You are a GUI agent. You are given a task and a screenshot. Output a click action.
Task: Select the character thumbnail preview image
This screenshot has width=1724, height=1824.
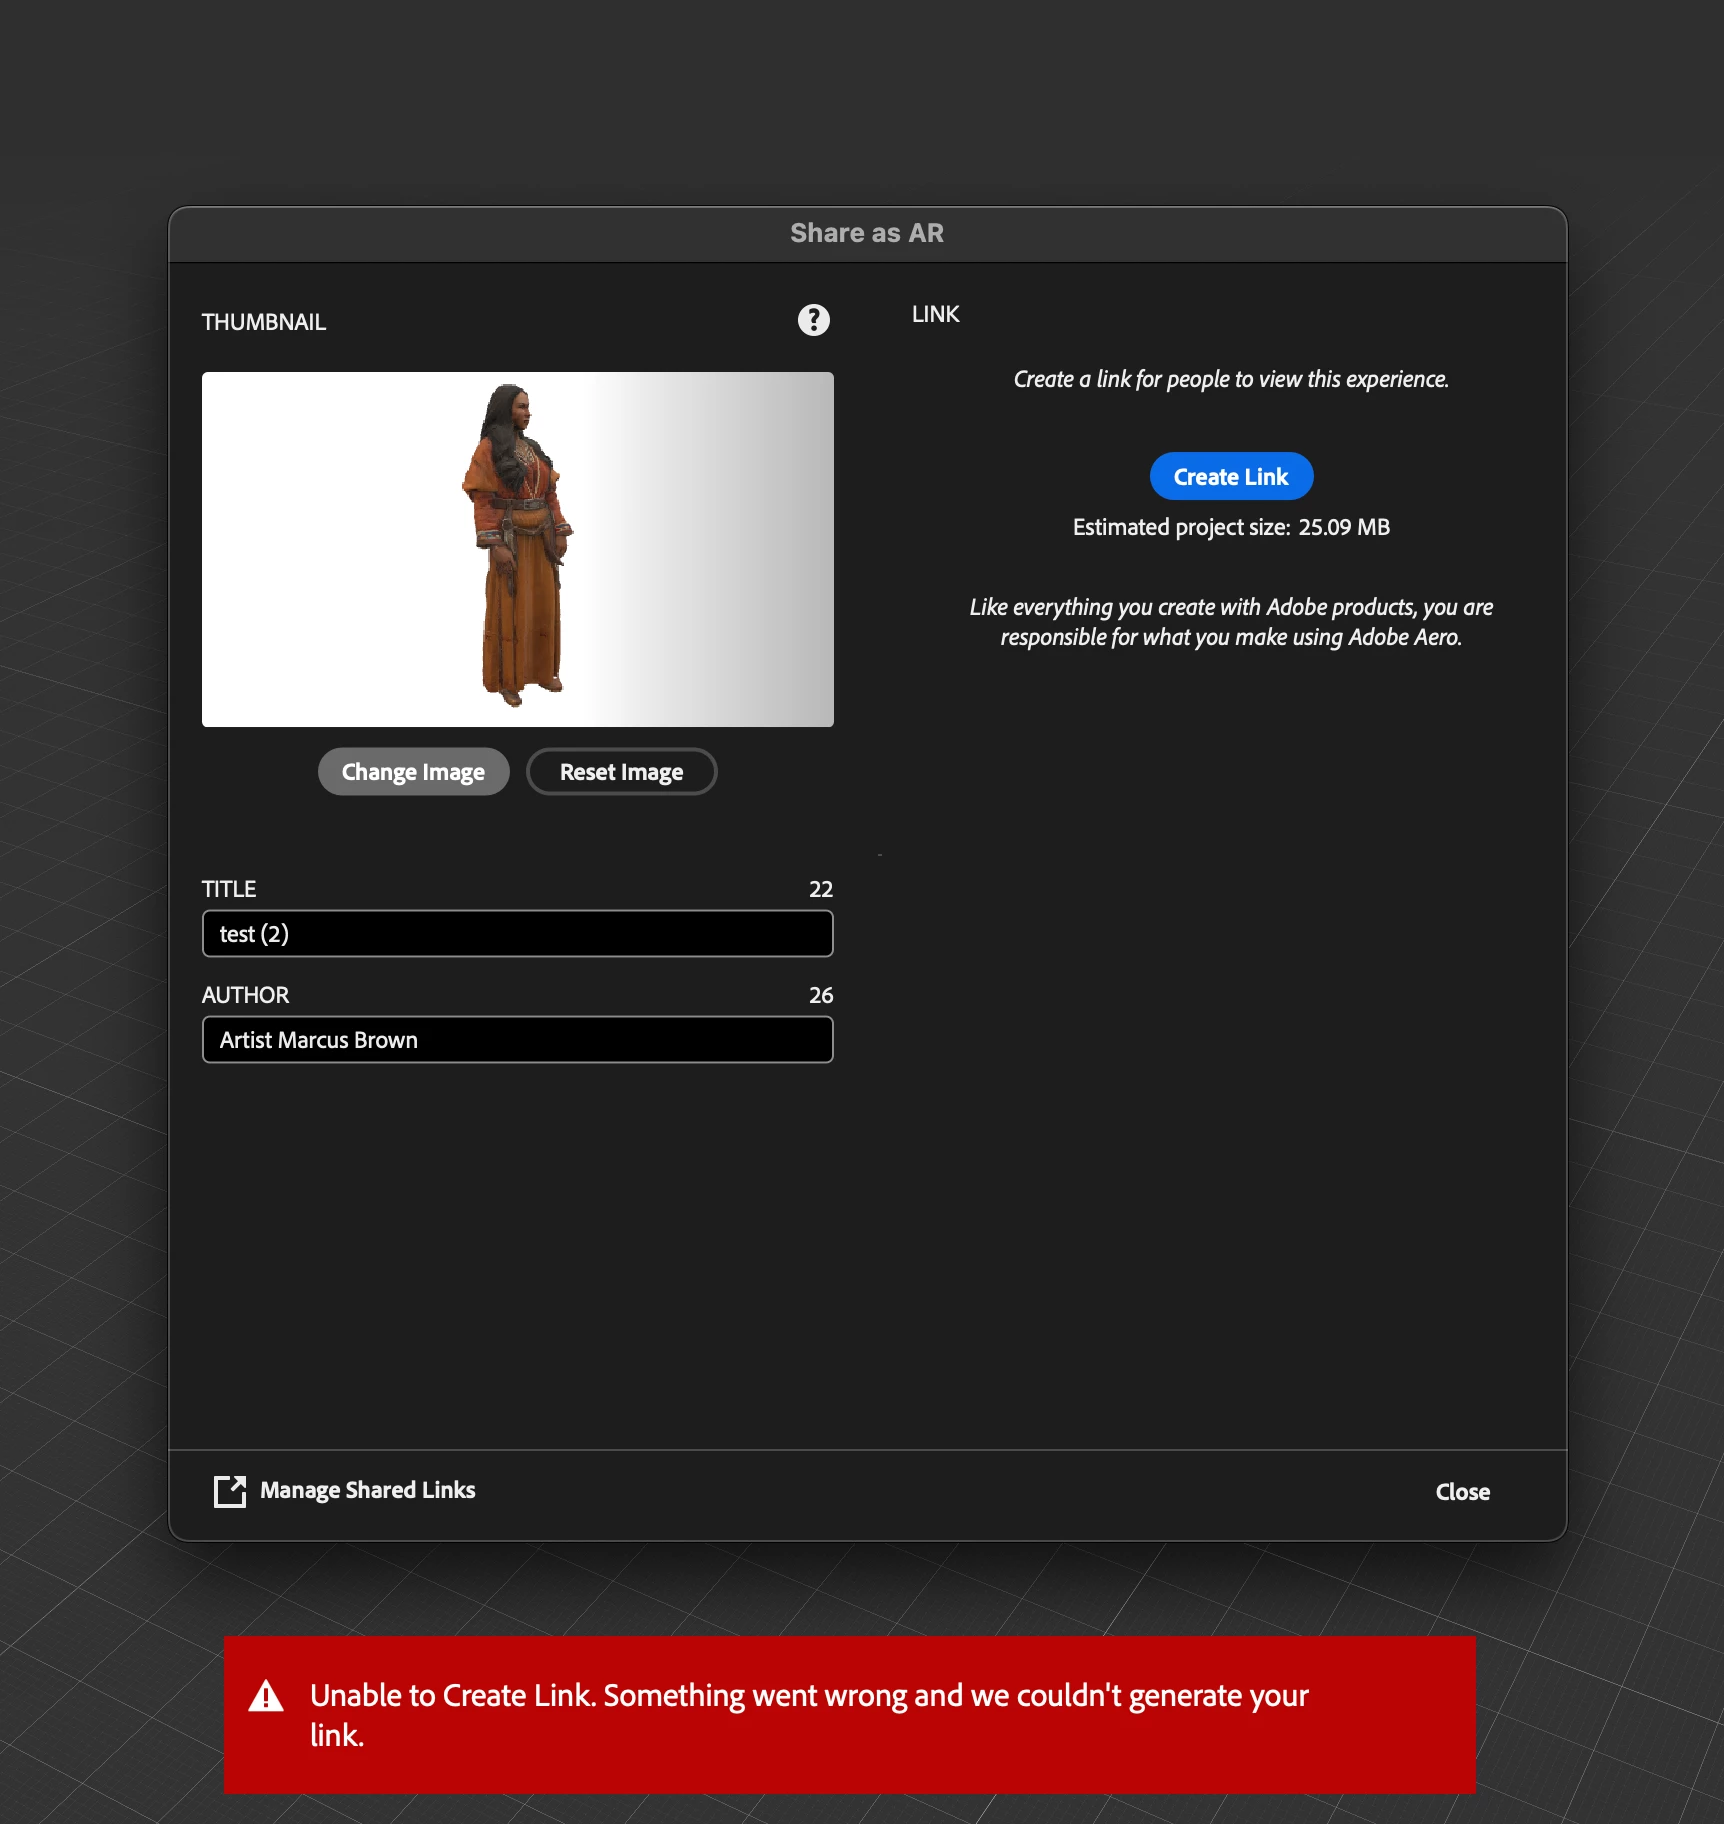tap(517, 549)
